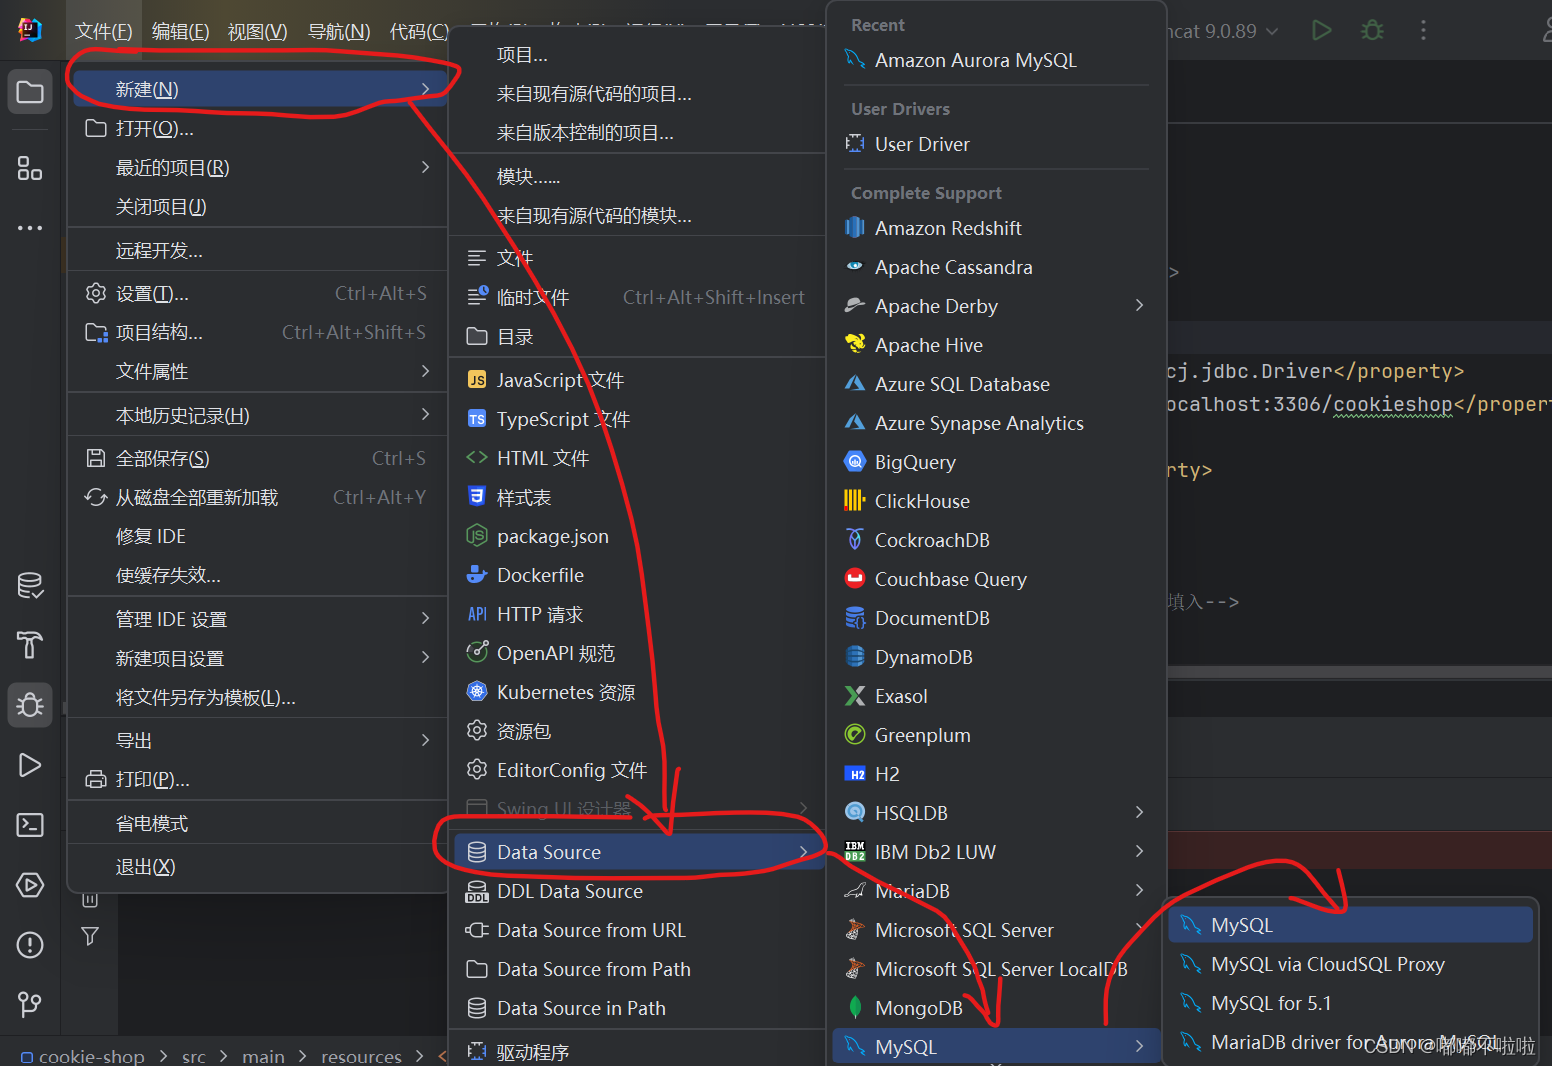This screenshot has height=1066, width=1552.
Task: Select 打开(O)... menu entry
Action: (257, 129)
